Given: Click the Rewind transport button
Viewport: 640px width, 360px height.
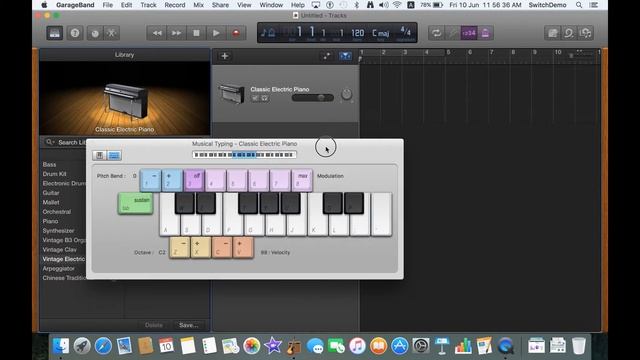Looking at the screenshot, I should tap(157, 33).
